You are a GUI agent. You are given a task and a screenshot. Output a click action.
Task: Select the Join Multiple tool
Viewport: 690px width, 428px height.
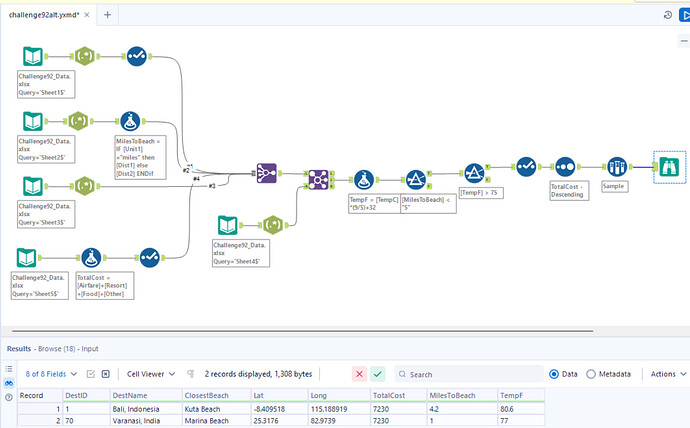(x=317, y=179)
